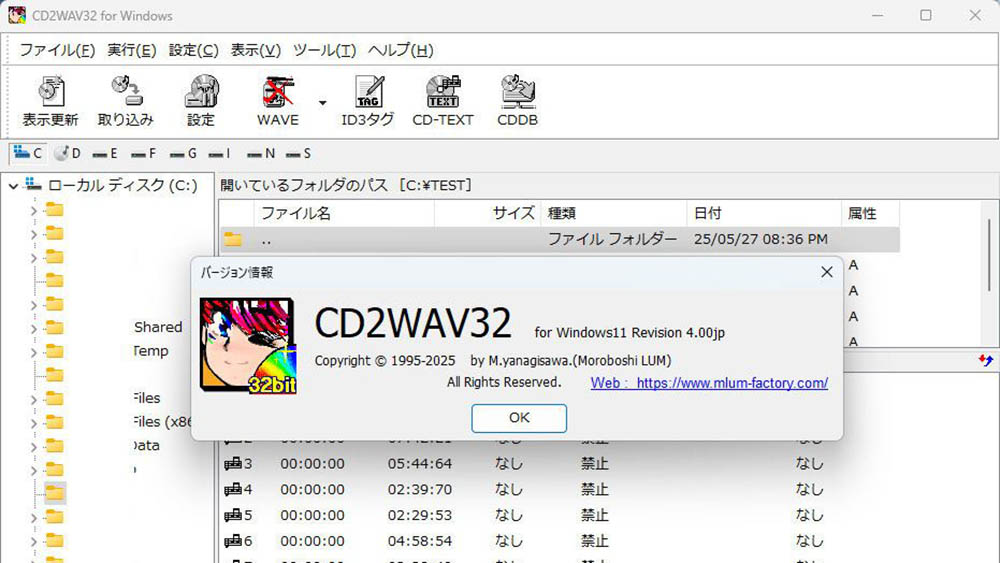
Task: Select the ローカル ディスク (C:) tree item
Action: tap(122, 186)
